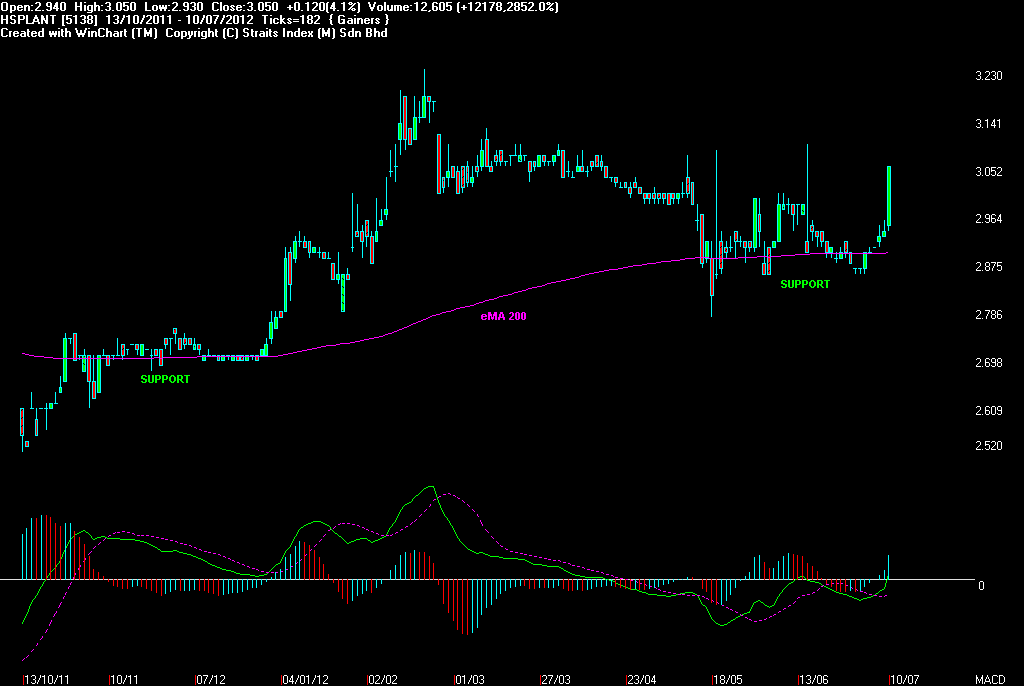The width and height of the screenshot is (1024, 686).
Task: Click the 23/04 date axis marker
Action: 641,679
